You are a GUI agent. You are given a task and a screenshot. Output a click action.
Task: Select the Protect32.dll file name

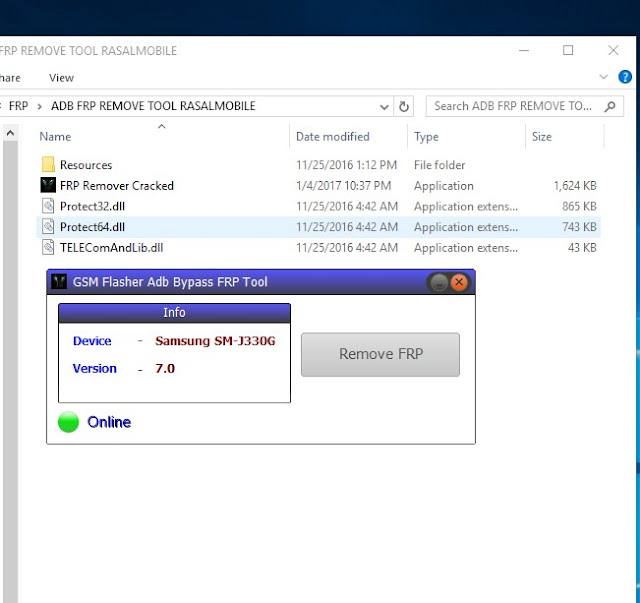[x=92, y=207]
